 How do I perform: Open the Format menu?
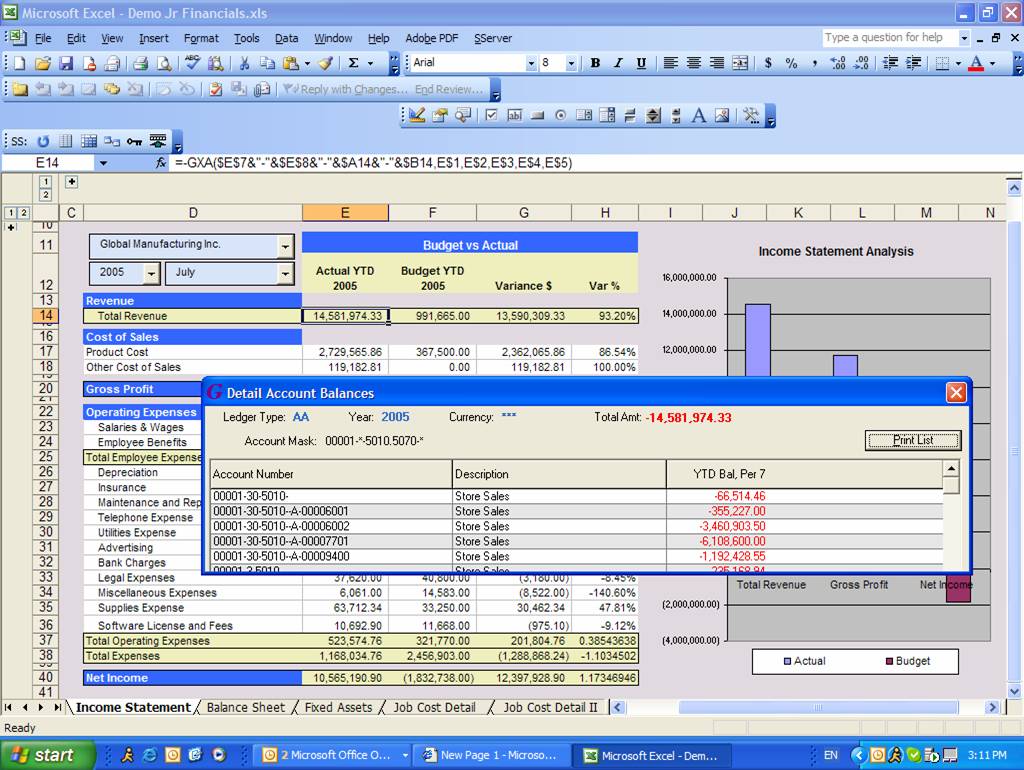[x=201, y=39]
